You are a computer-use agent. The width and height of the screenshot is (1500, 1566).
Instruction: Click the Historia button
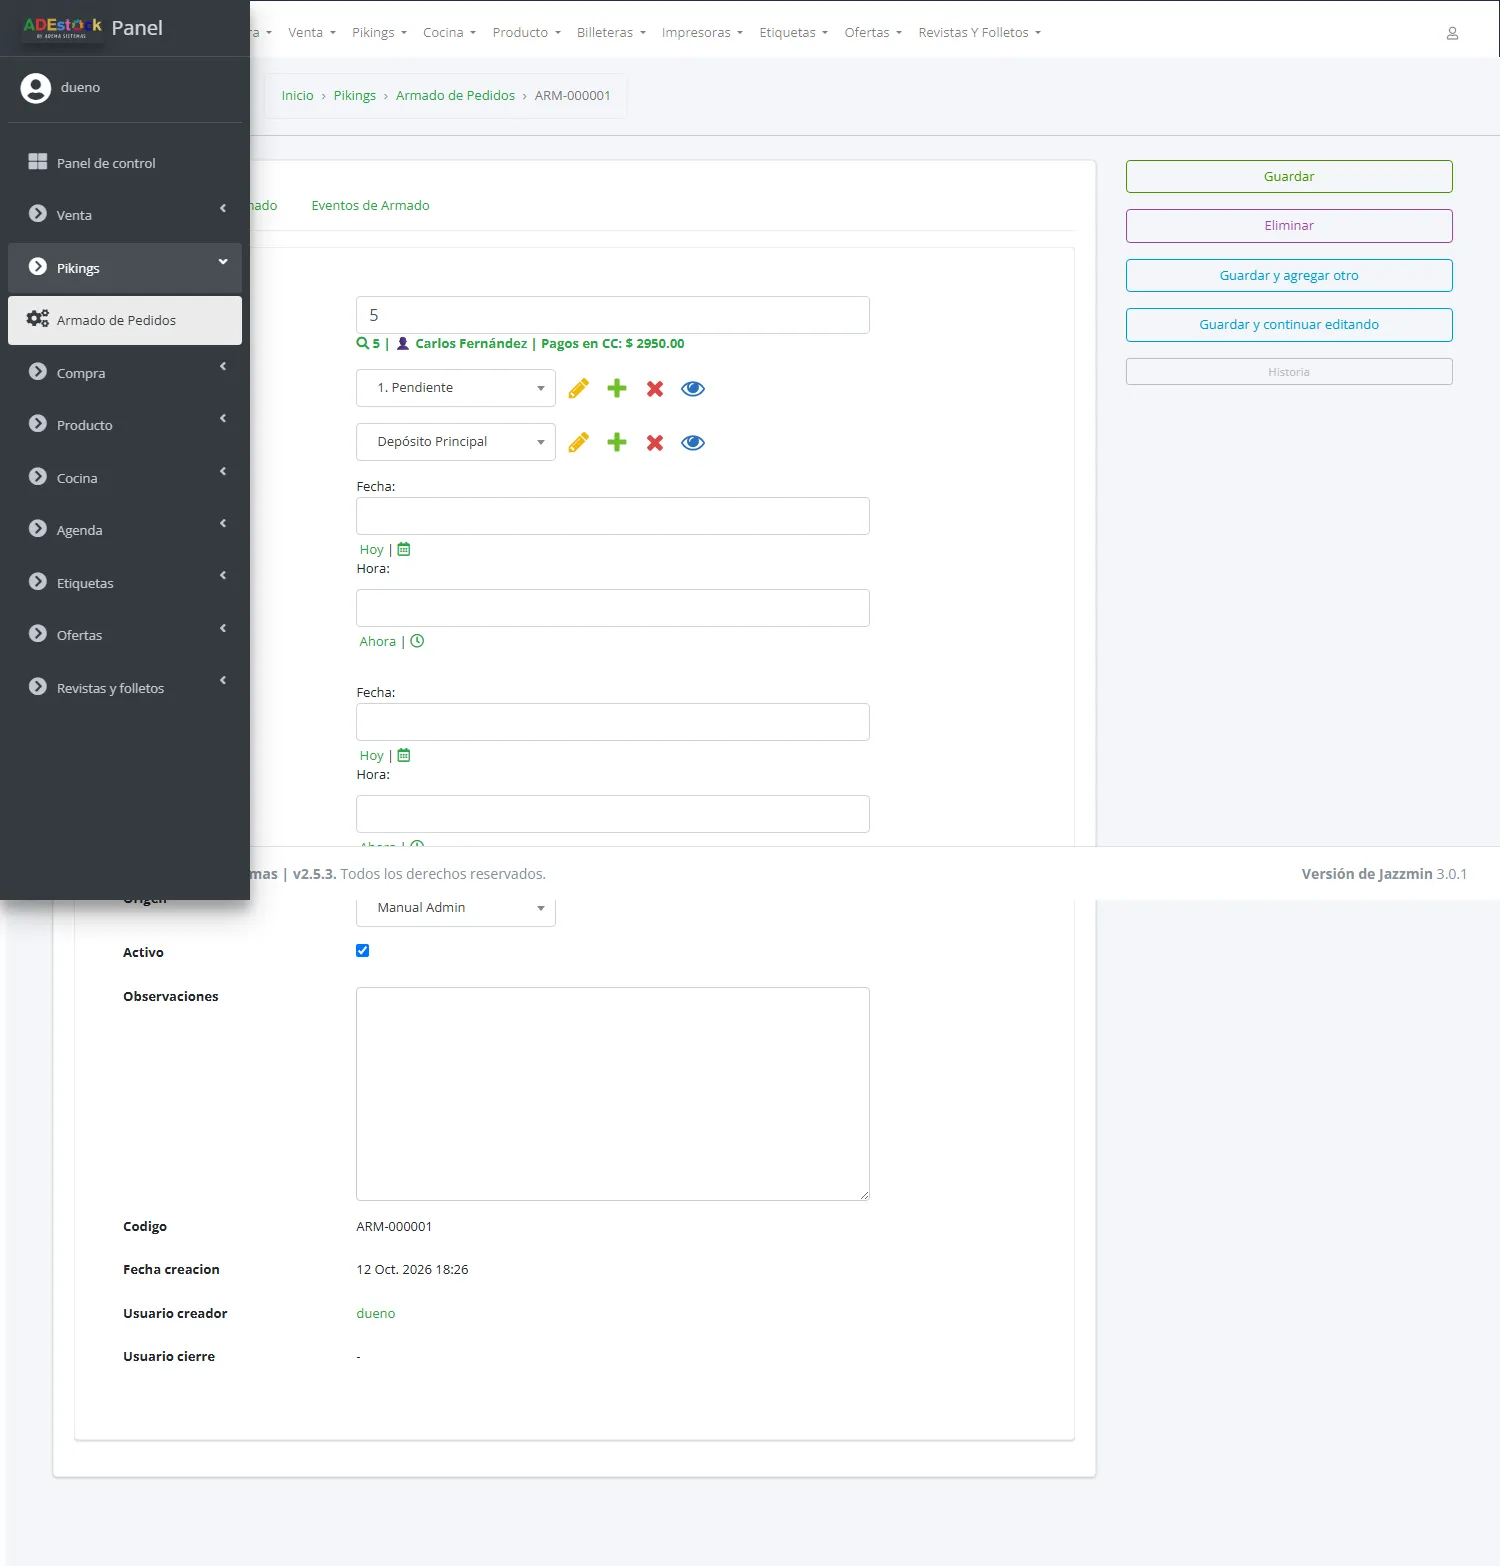[x=1289, y=372]
